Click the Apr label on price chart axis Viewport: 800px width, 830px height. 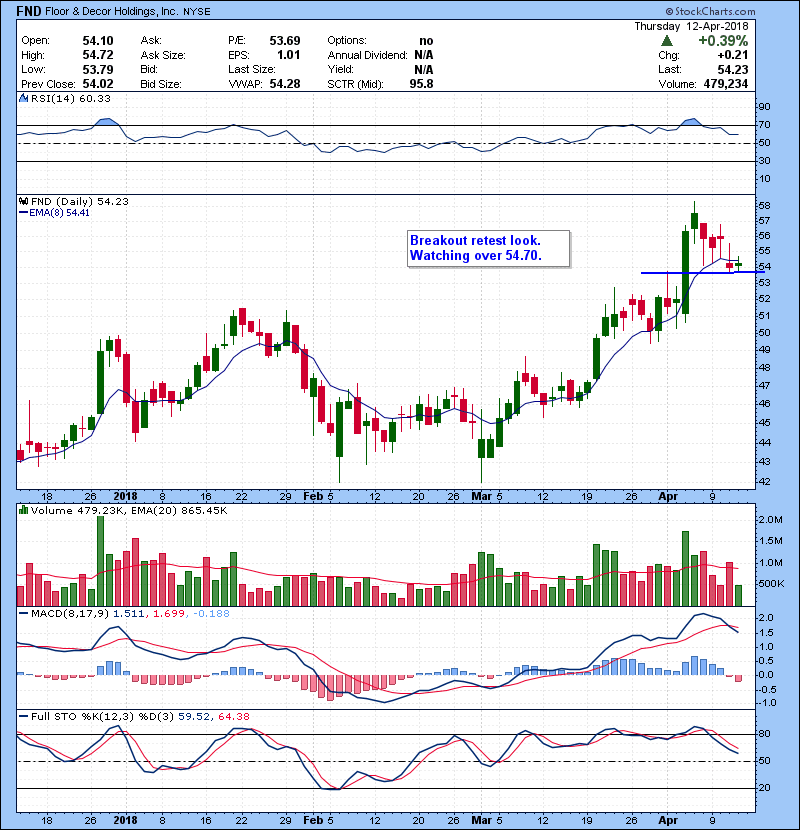[668, 497]
